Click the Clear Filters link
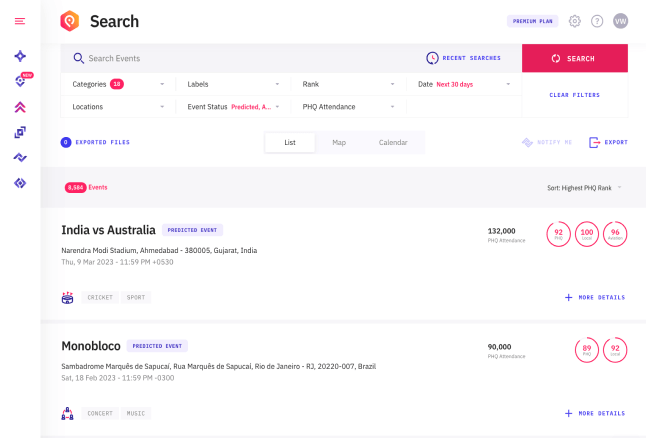 [x=574, y=95]
